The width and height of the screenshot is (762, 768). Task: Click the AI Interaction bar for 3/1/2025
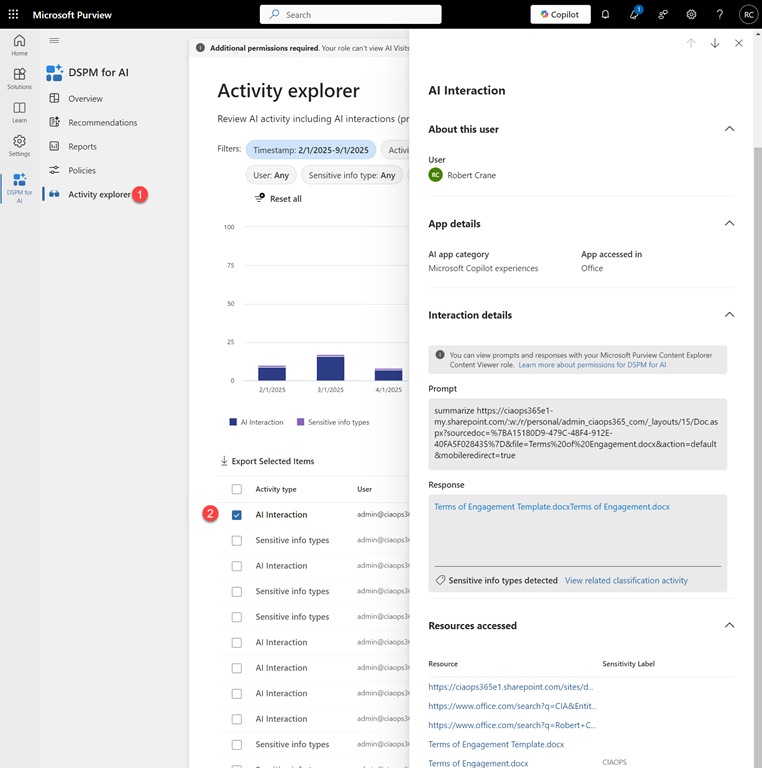(x=330, y=368)
